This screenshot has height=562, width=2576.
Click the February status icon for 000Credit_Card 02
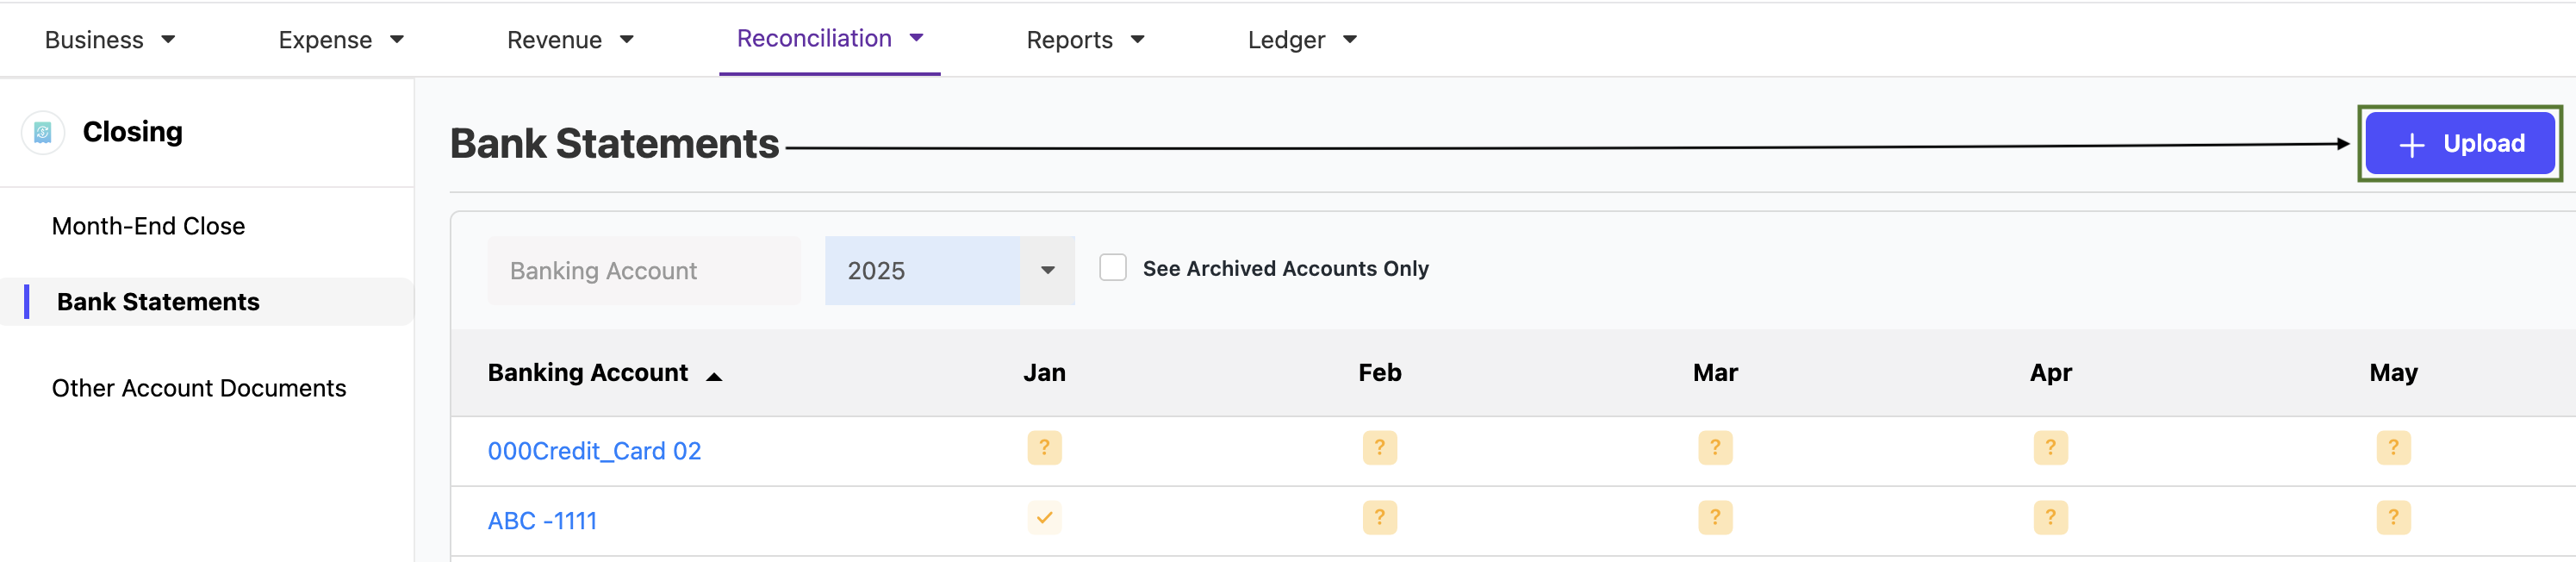1379,447
